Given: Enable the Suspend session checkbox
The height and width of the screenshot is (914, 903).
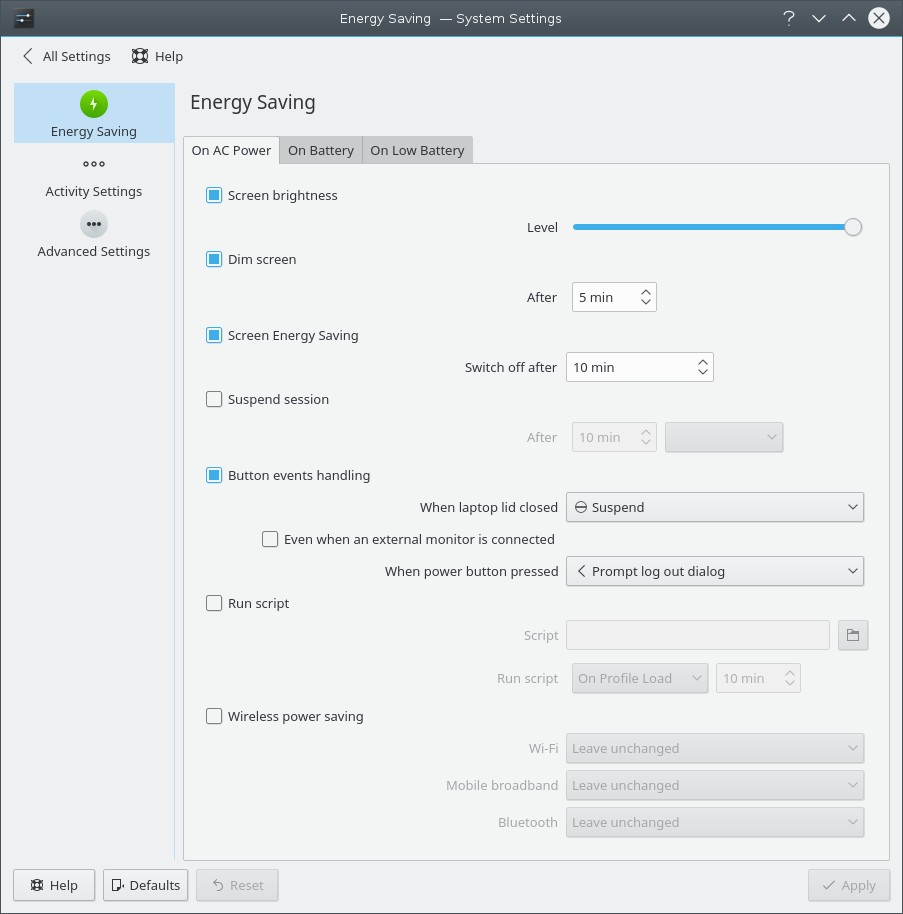Looking at the screenshot, I should [x=214, y=399].
